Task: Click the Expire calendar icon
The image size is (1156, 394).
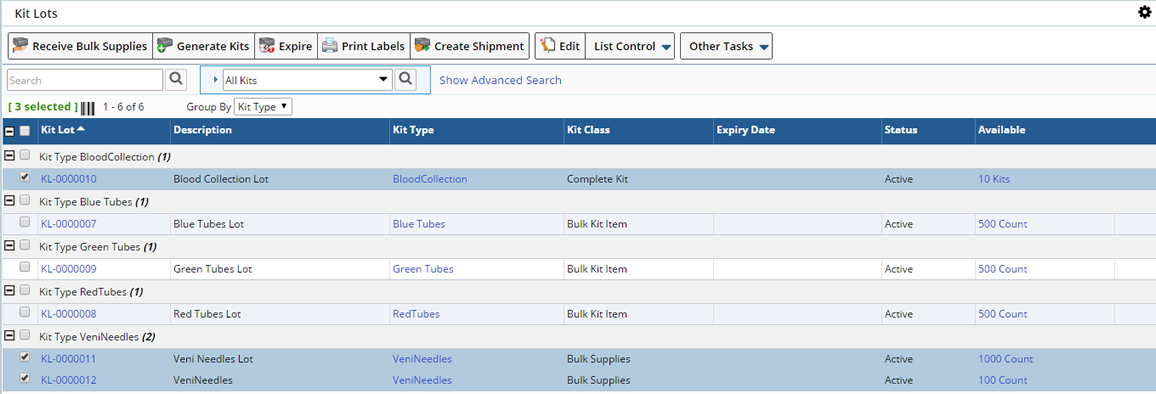Action: (267, 46)
